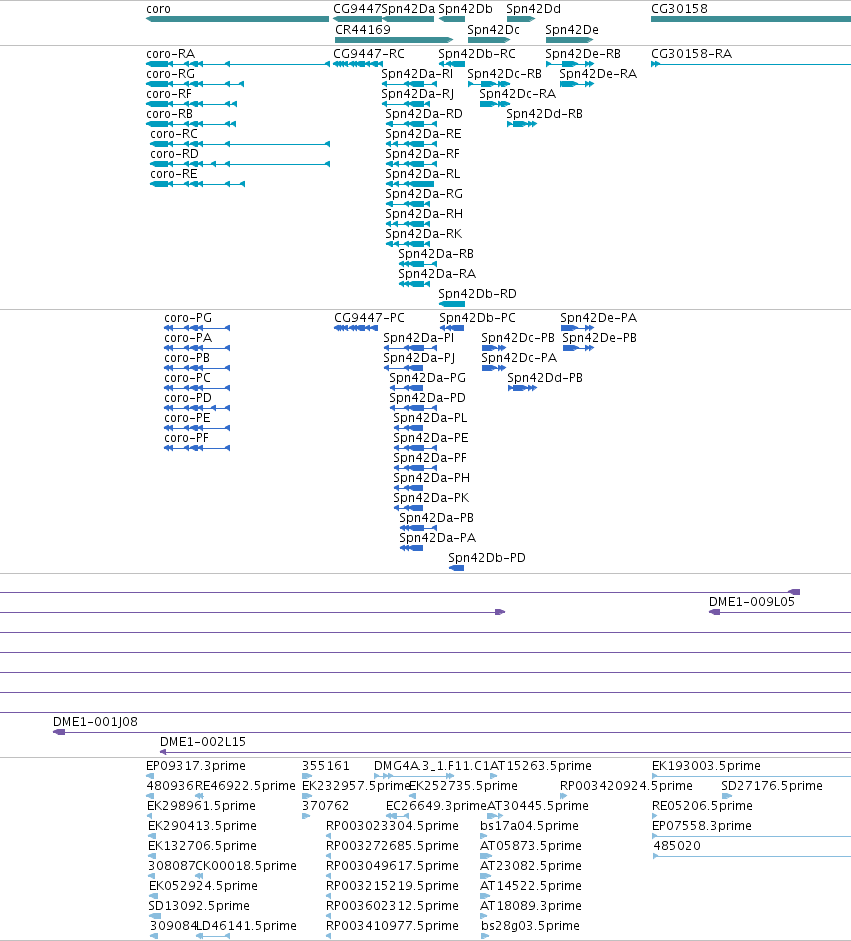The image size is (851, 941).
Task: Select the CG30158 gene bar
Action: click(x=751, y=19)
